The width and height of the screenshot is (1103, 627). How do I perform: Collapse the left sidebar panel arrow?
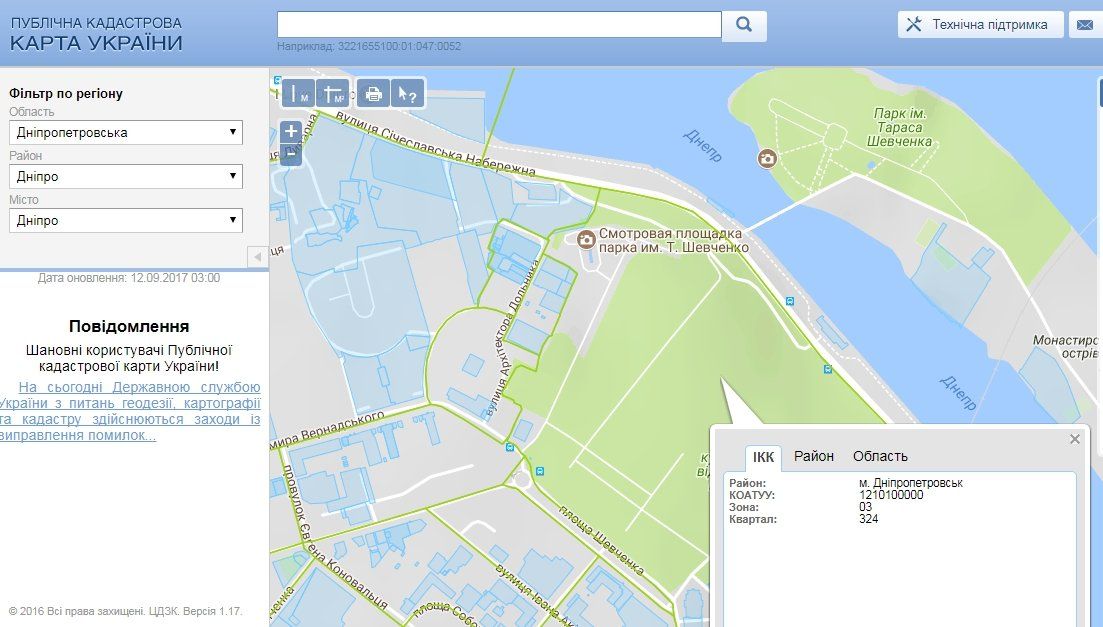point(257,257)
